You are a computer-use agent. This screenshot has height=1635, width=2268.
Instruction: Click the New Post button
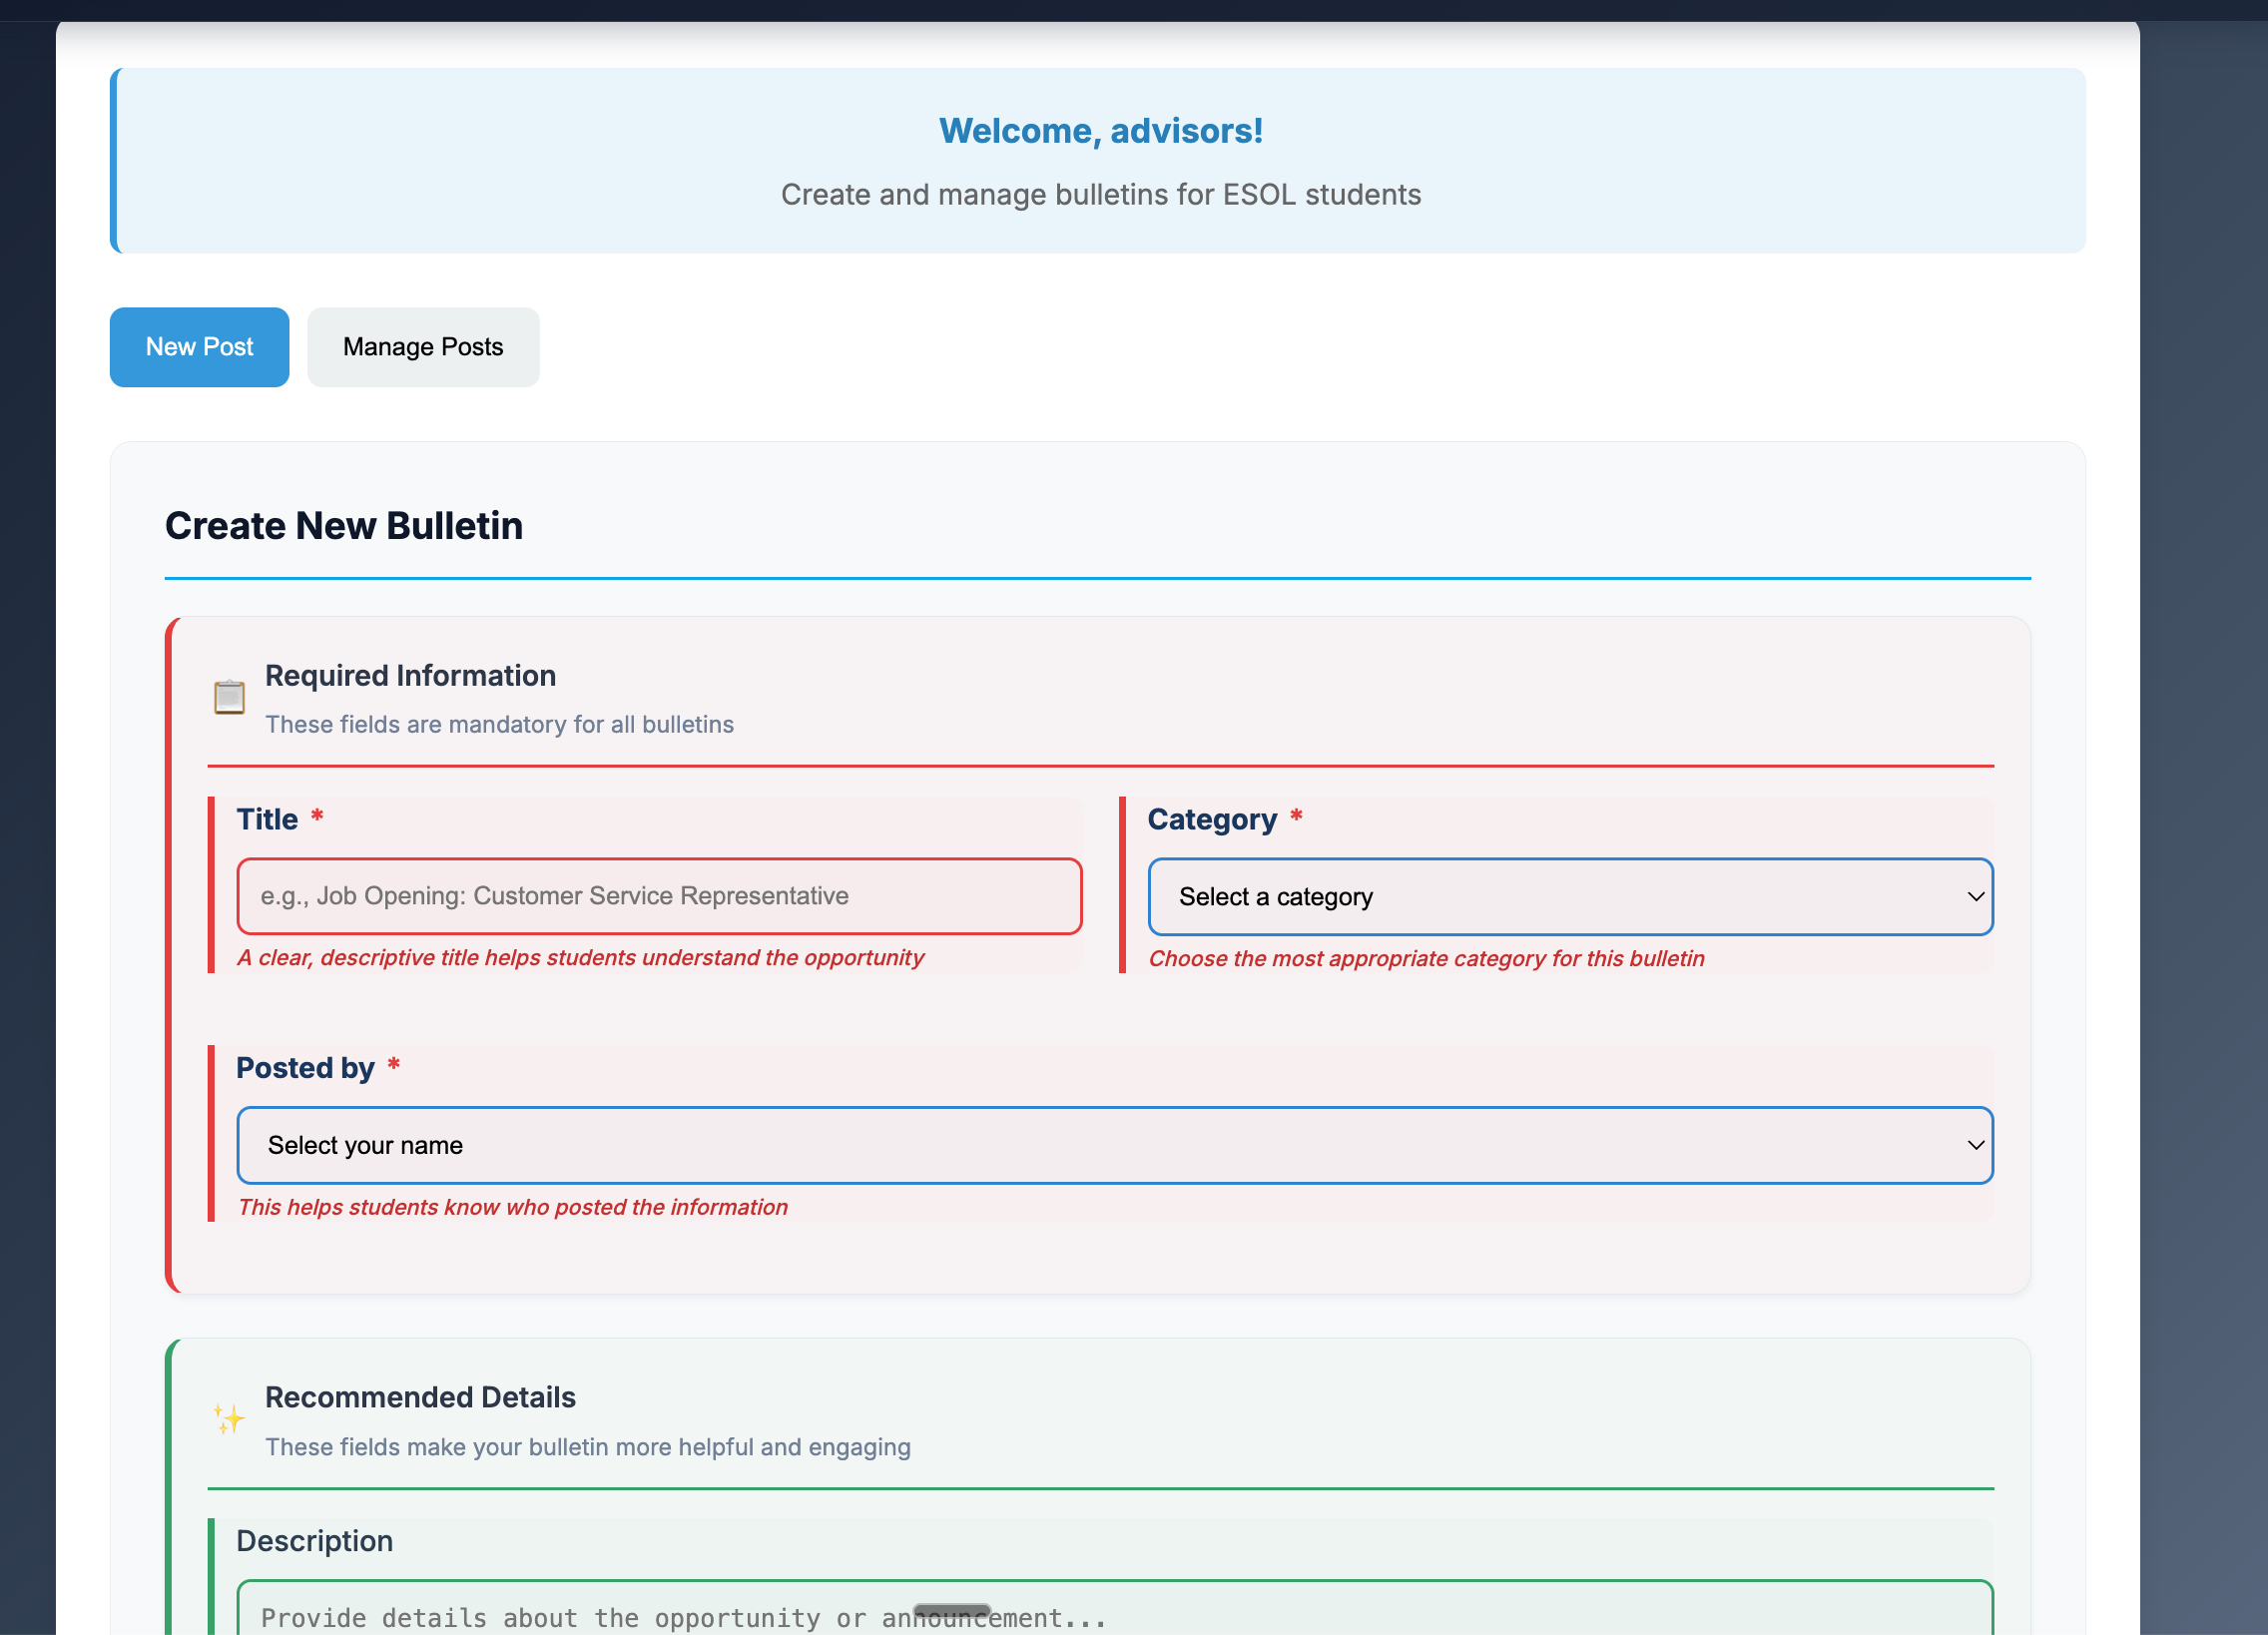[x=199, y=347]
